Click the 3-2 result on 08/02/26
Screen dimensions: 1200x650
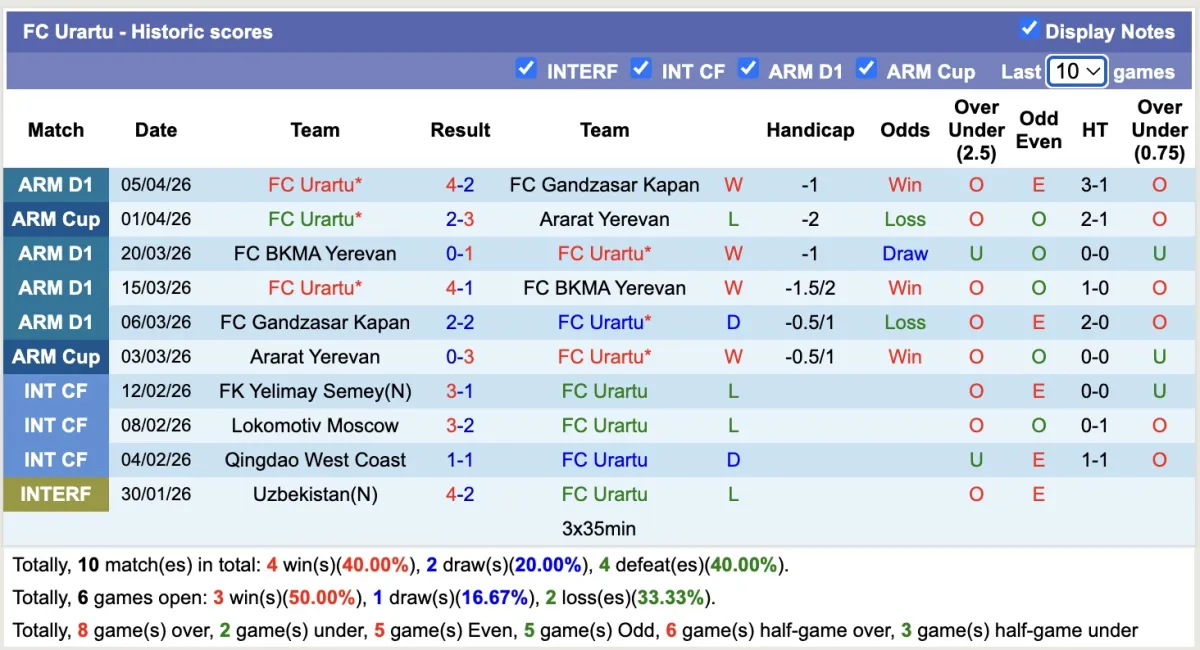[460, 426]
